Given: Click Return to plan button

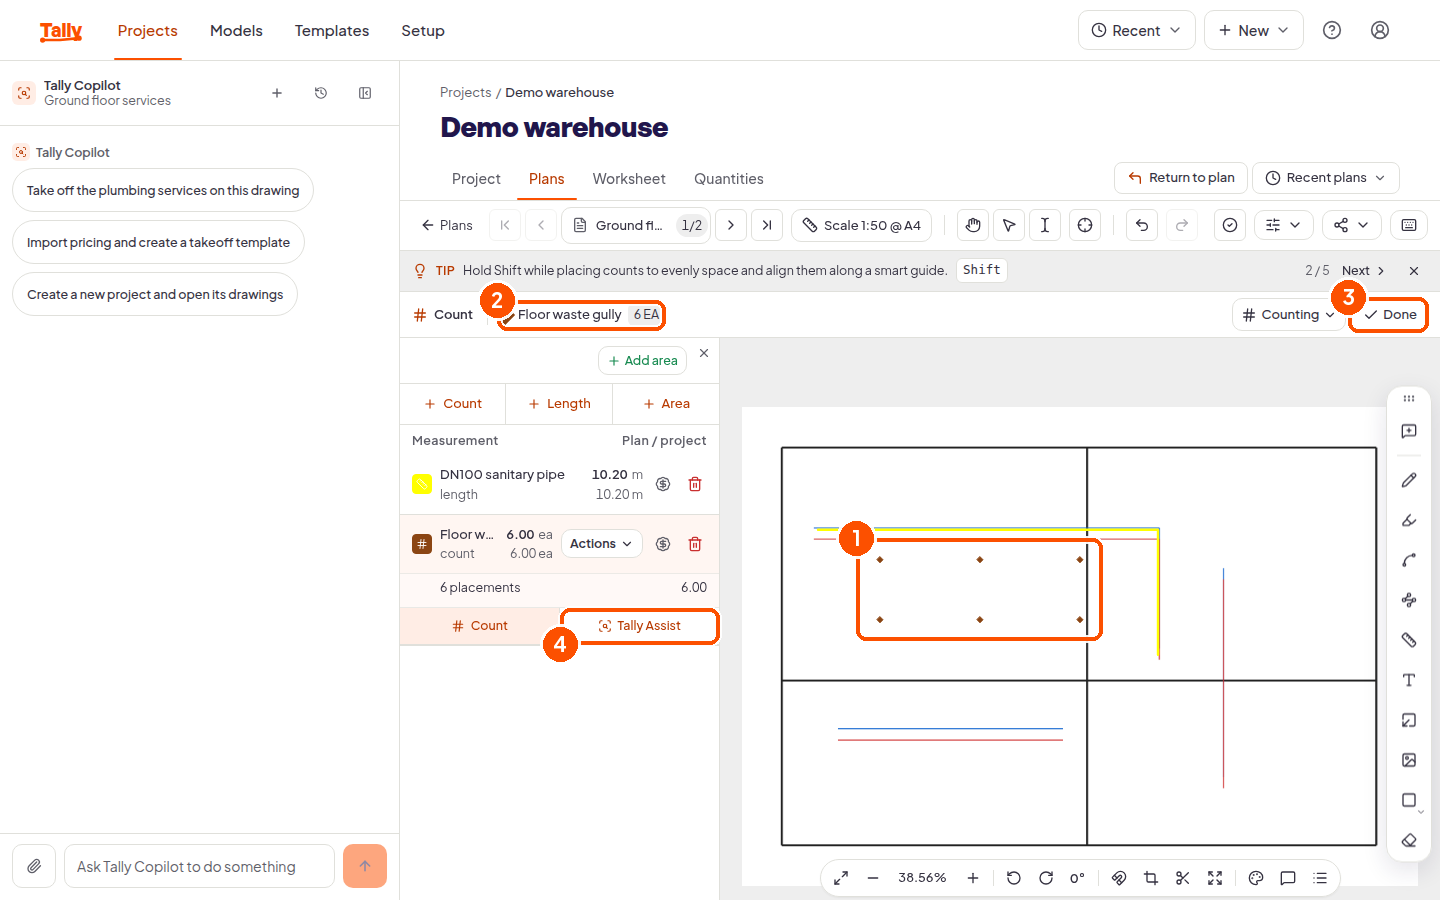Looking at the screenshot, I should [x=1181, y=178].
